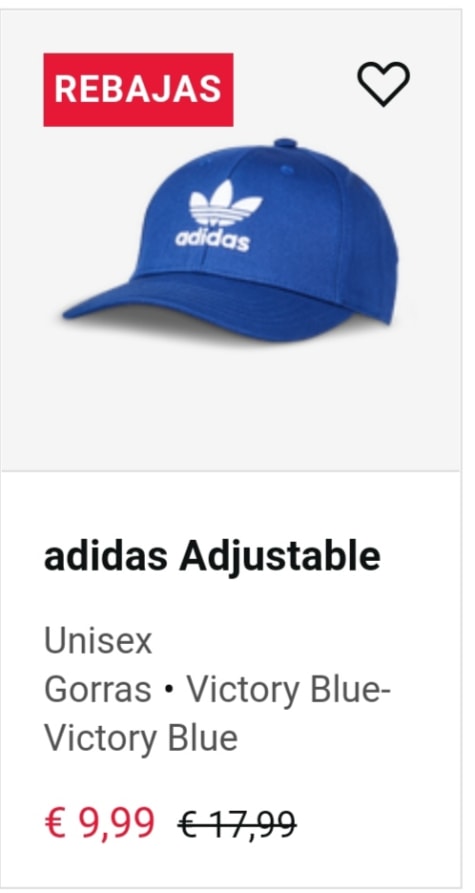Click the Victory Blue- text after Gorras
Viewport: 475px width, 893px height.
click(x=289, y=690)
